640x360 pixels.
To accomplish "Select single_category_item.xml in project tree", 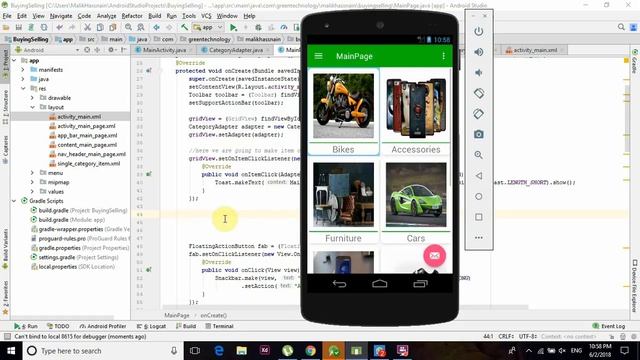I will tap(89, 164).
